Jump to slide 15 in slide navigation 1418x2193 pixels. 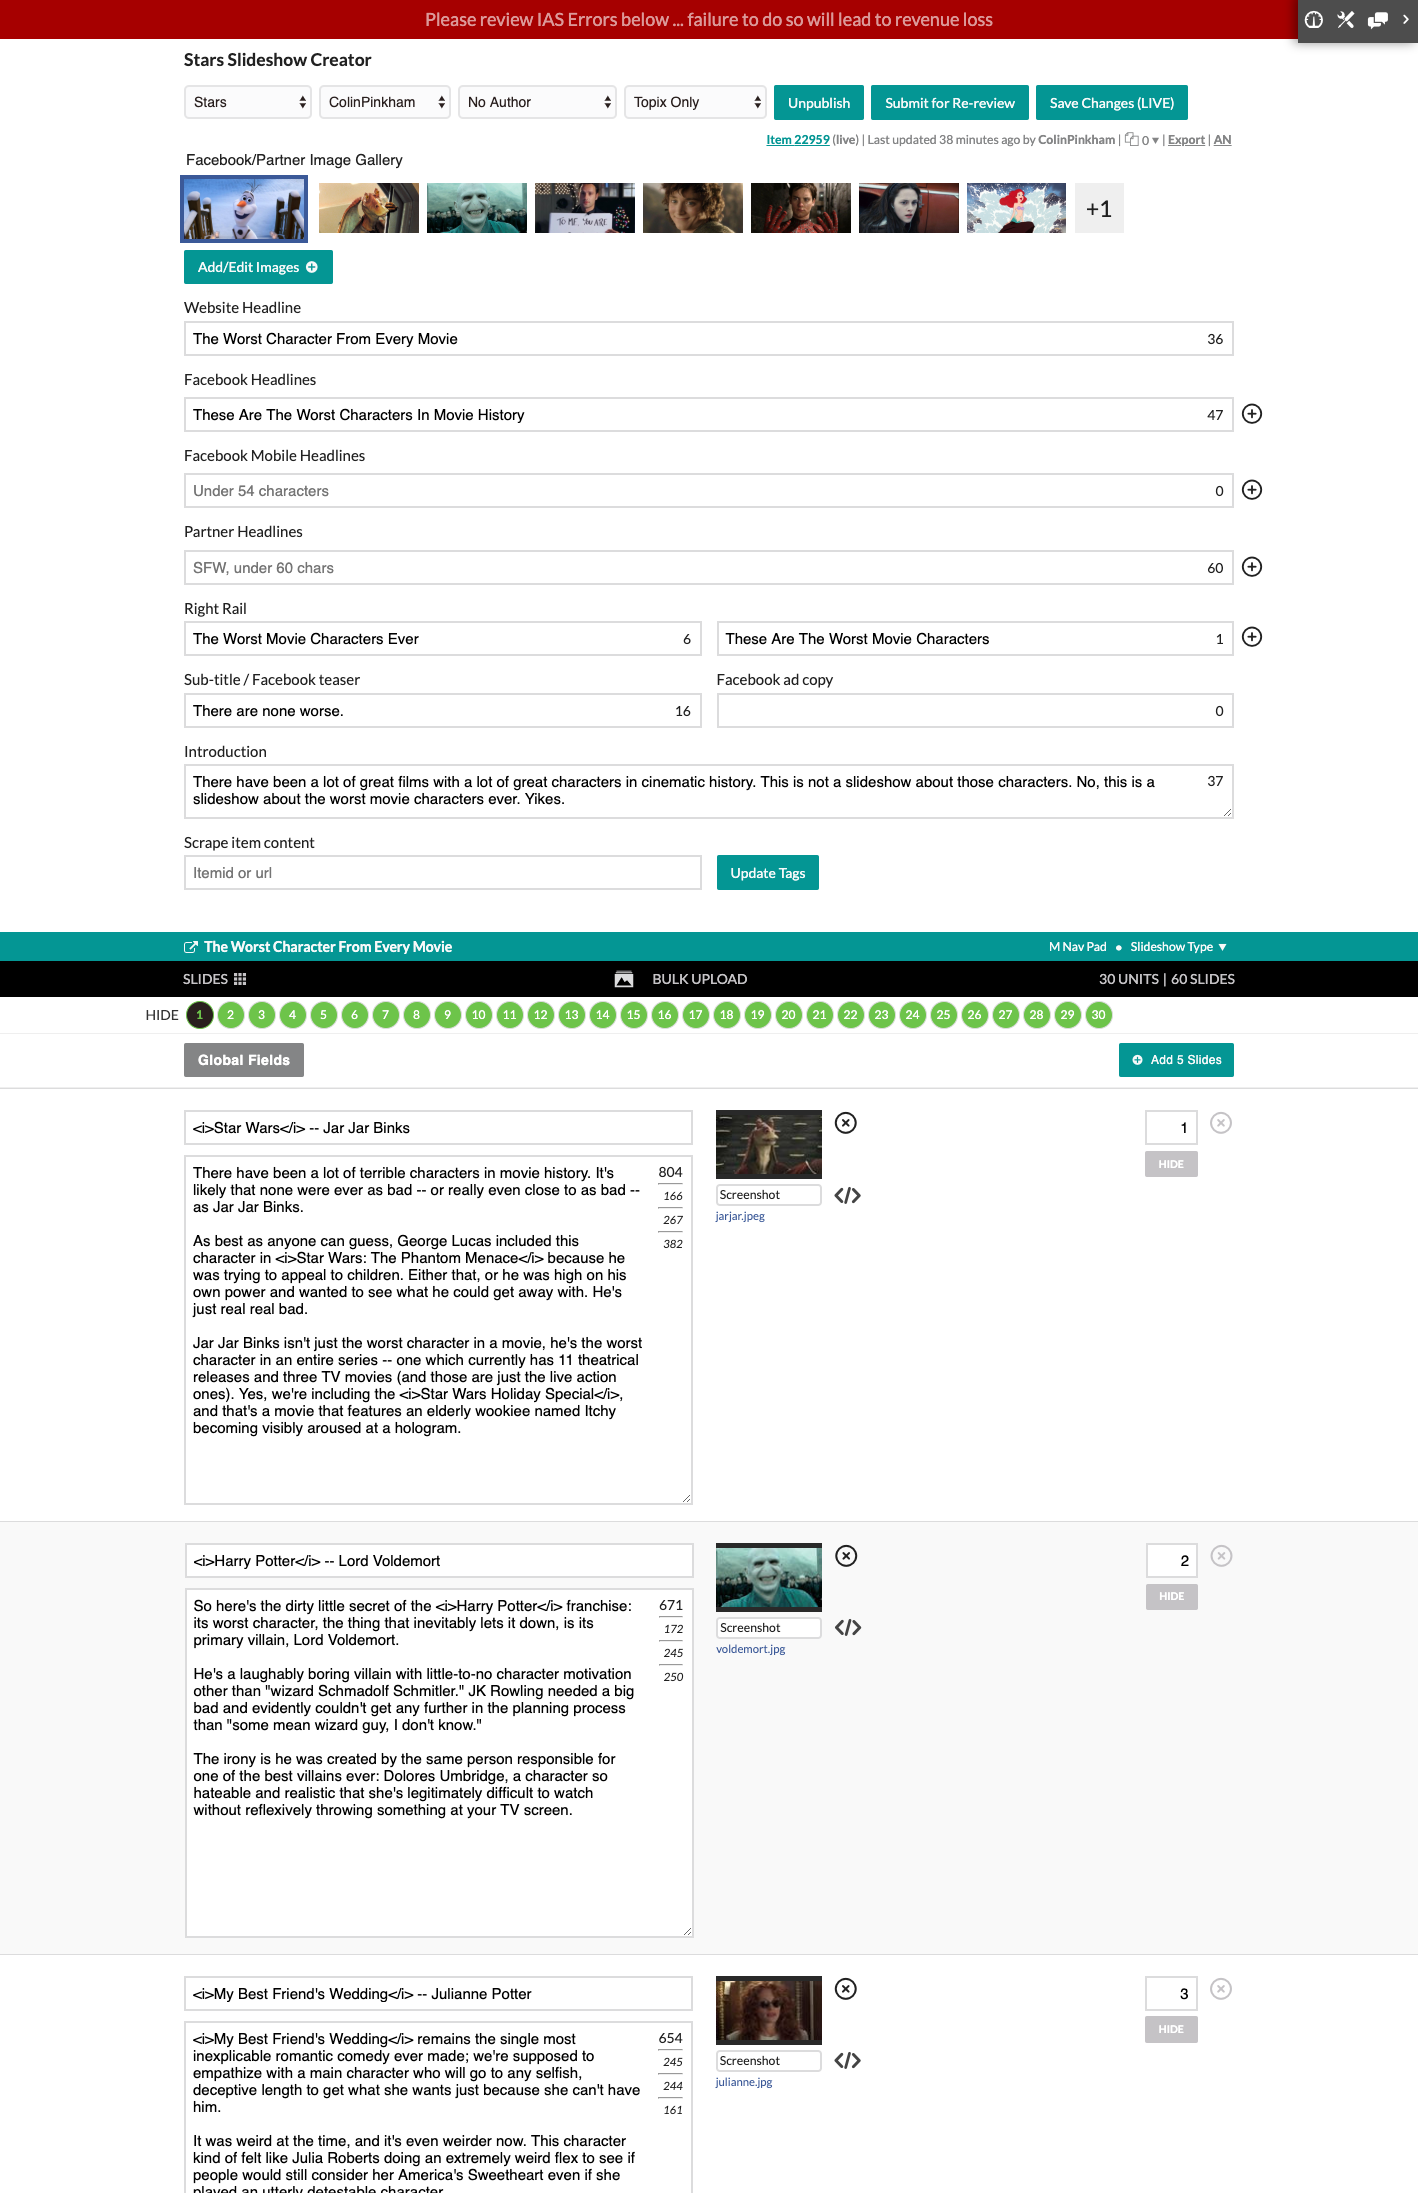633,1015
